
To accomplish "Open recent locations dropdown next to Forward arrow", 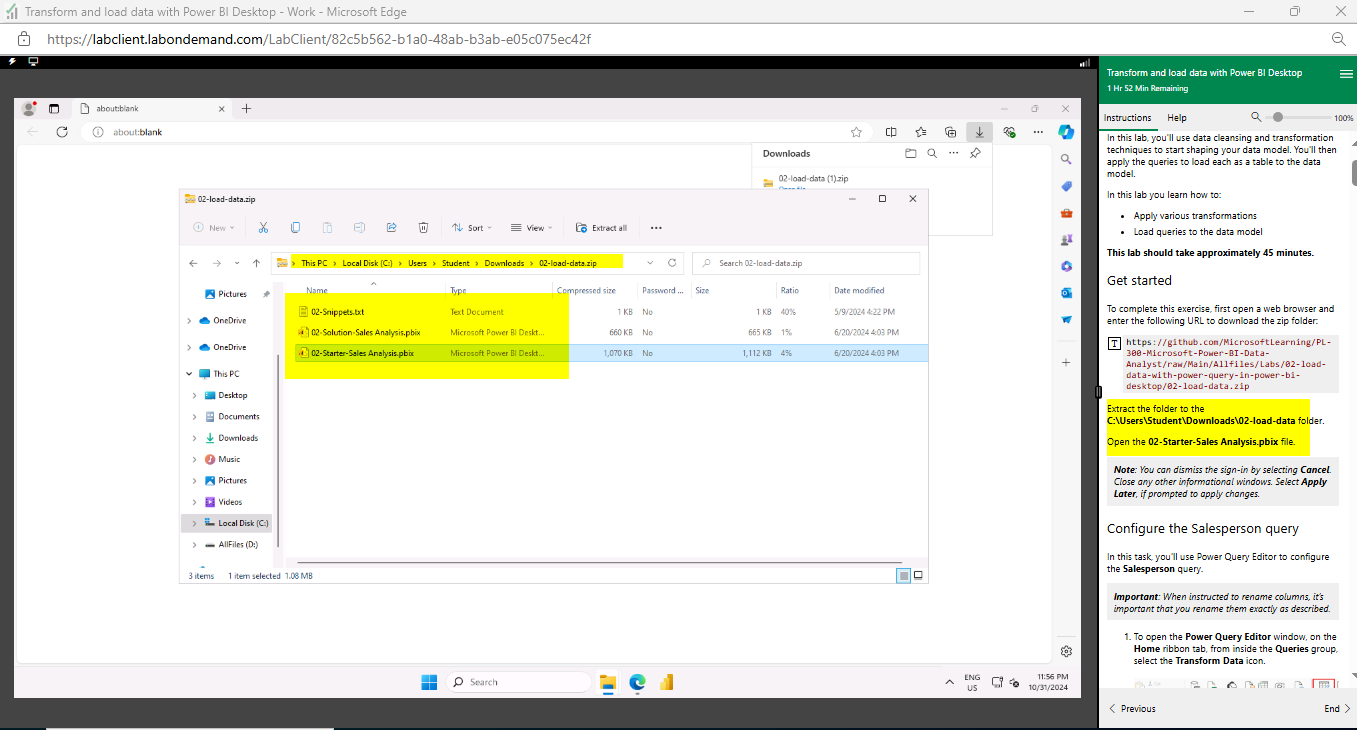I will click(237, 263).
